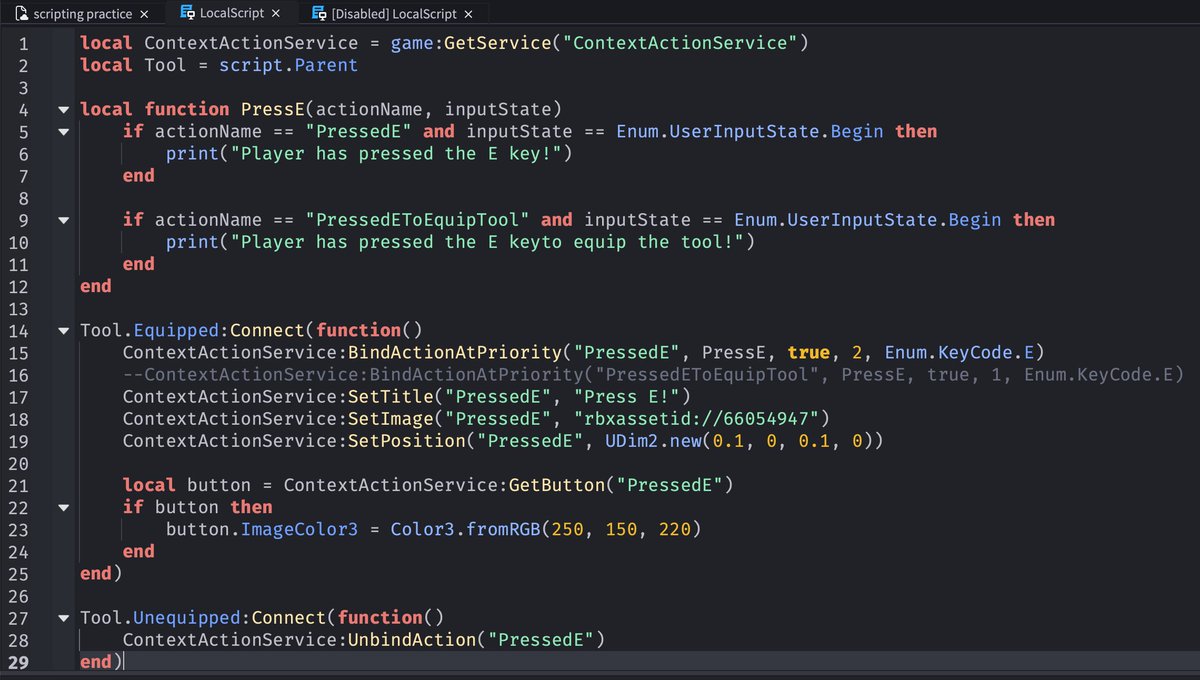Screen dimensions: 1200x680
Task: Click "Enum.KeyCode.E" on line 15
Action: 958,352
